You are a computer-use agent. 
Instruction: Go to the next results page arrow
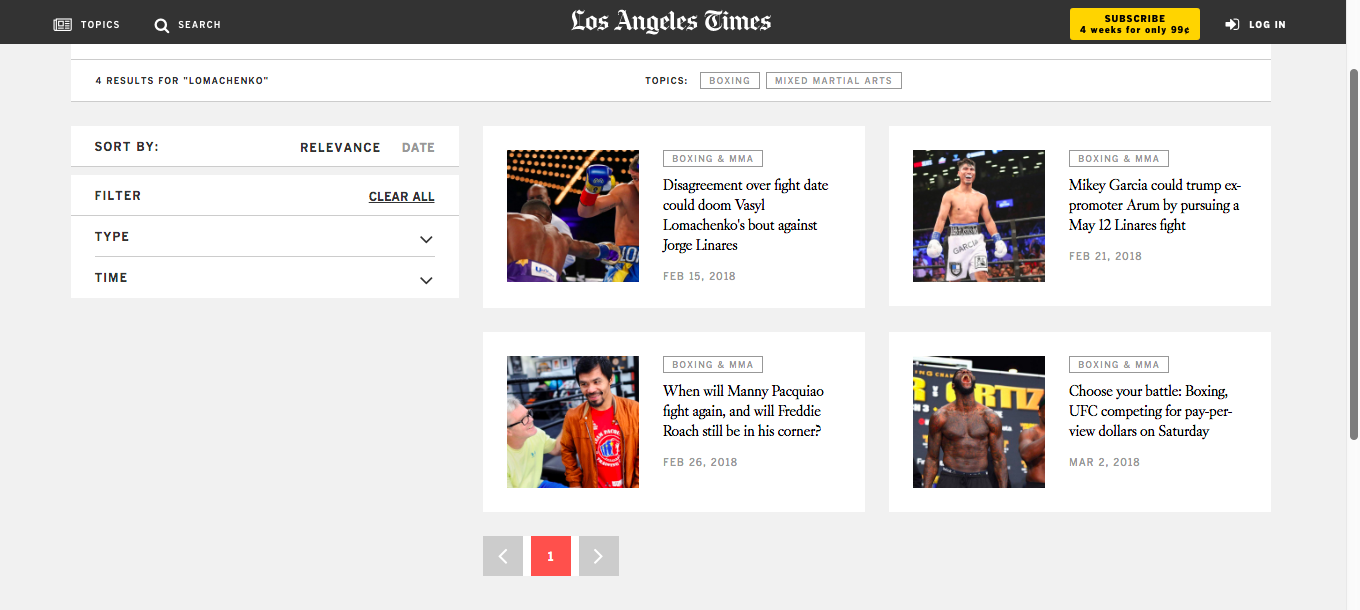(x=598, y=556)
